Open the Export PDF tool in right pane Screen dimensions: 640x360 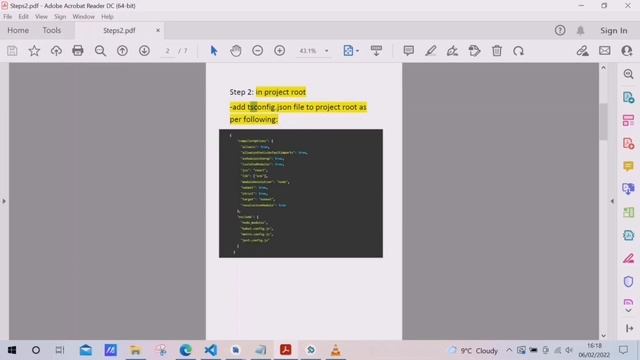[629, 97]
